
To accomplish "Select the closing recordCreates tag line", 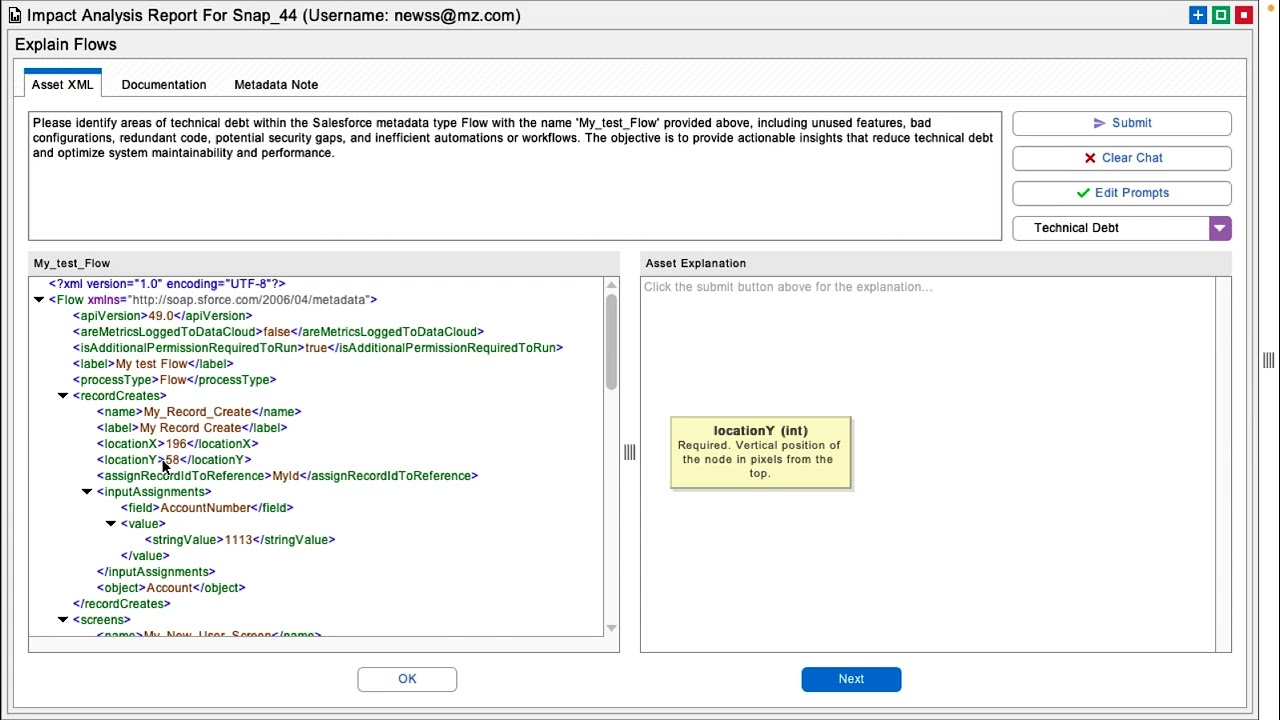I will pos(121,604).
